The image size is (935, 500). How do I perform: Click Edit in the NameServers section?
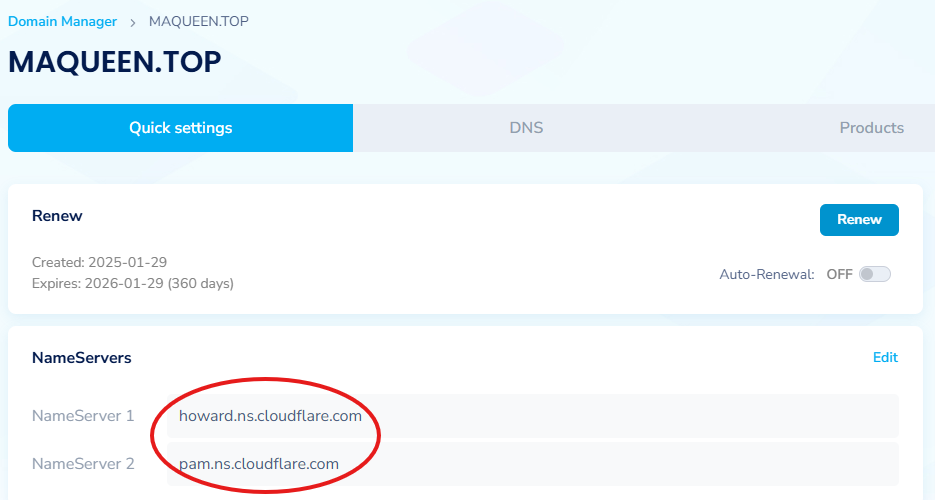coord(886,357)
